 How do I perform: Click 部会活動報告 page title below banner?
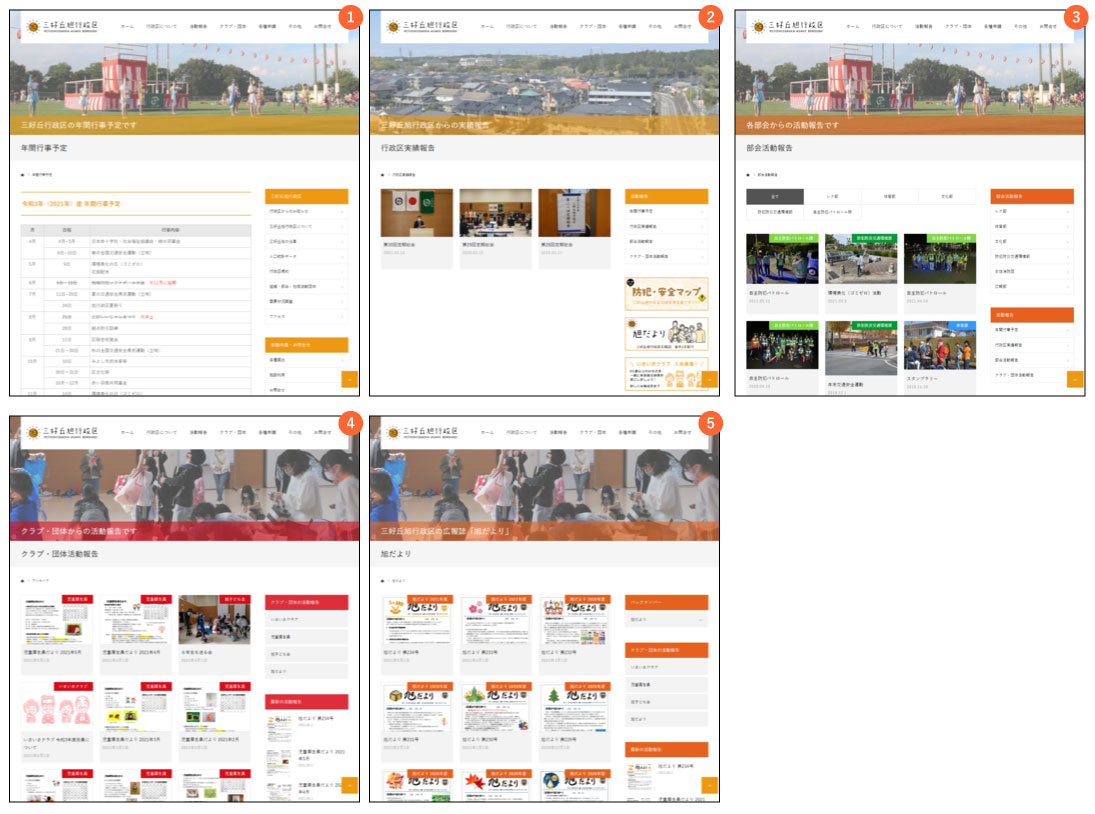click(770, 148)
